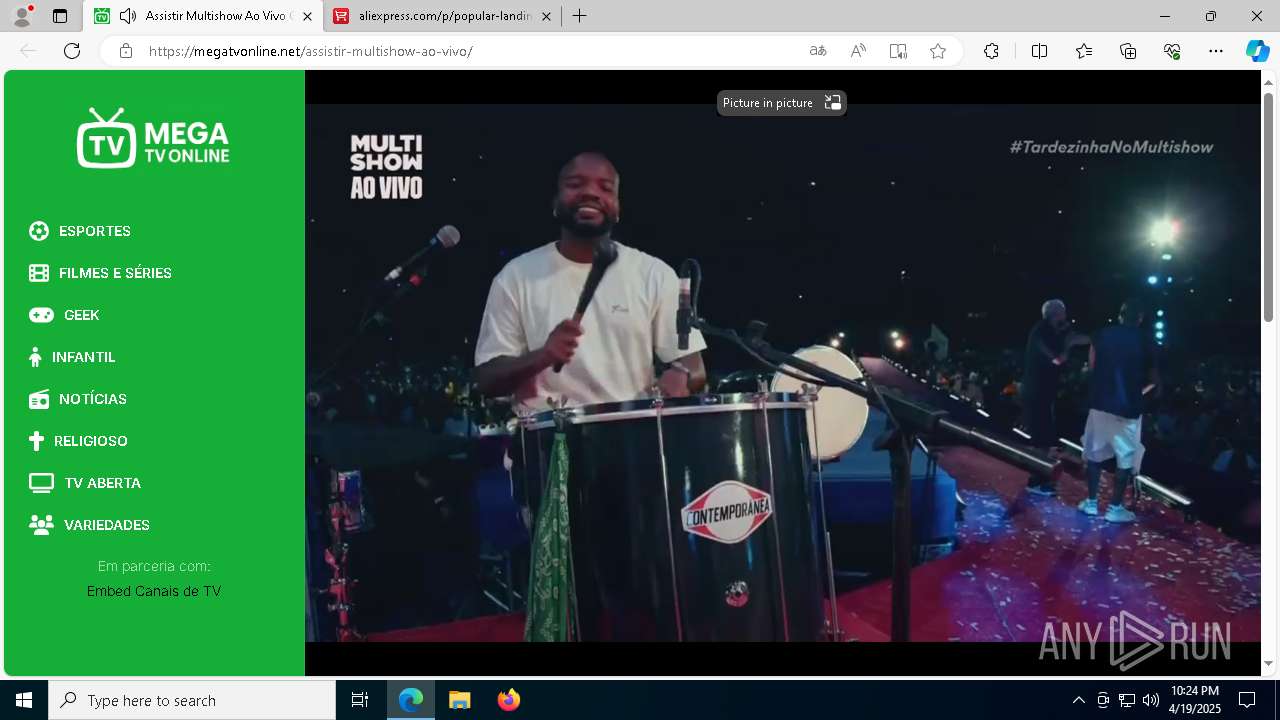This screenshot has height=720, width=1280.
Task: Click the Geek gamepad icon
Action: tap(41, 315)
